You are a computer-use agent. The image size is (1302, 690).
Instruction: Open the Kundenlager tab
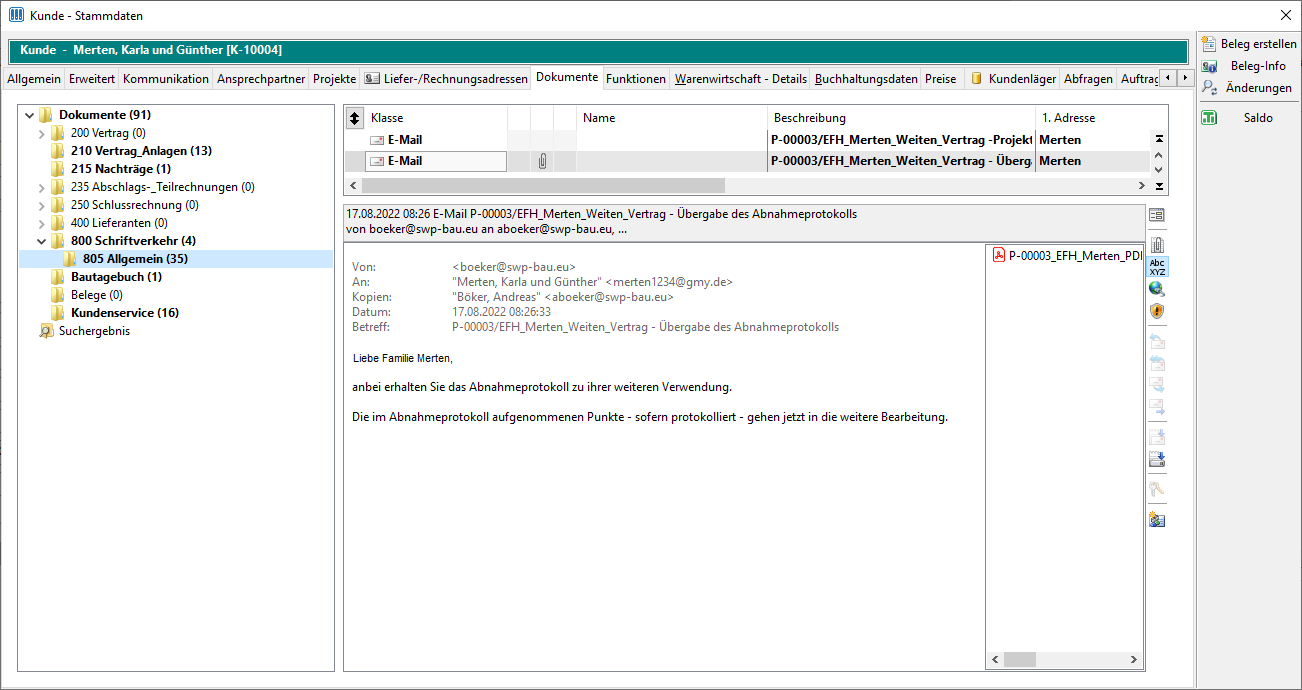click(1013, 79)
